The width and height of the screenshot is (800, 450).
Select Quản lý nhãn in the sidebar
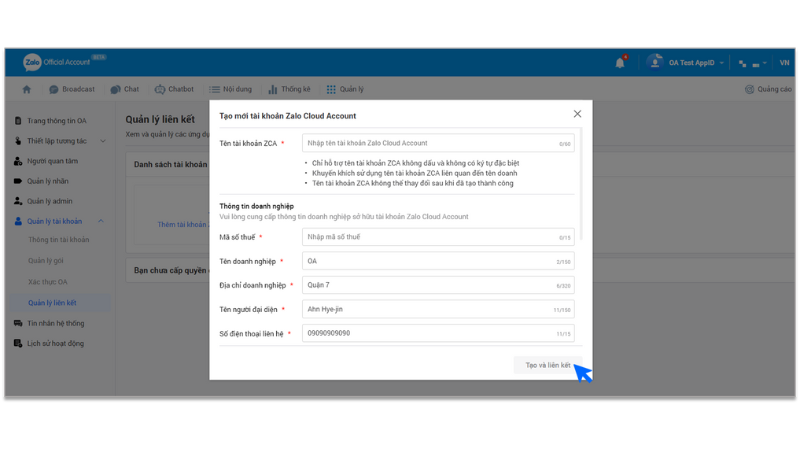(x=47, y=181)
